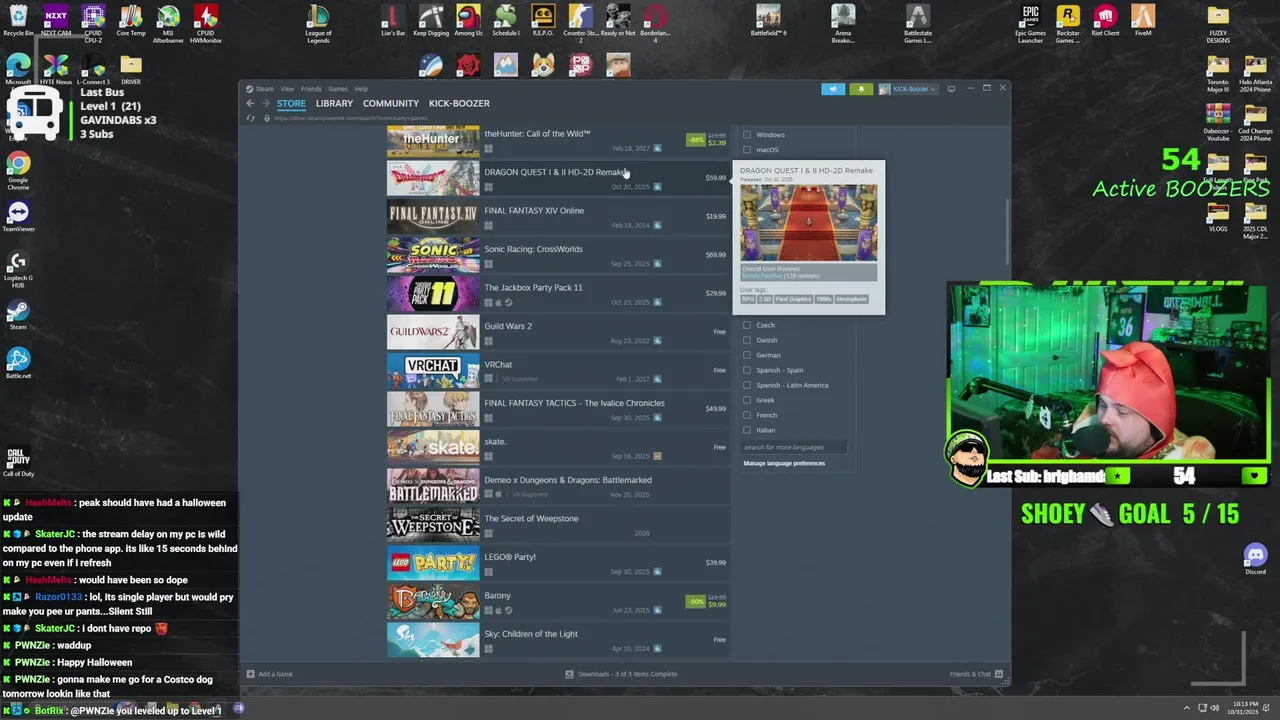The height and width of the screenshot is (720, 1280).
Task: Check the macOS filter checkbox
Action: tap(747, 150)
